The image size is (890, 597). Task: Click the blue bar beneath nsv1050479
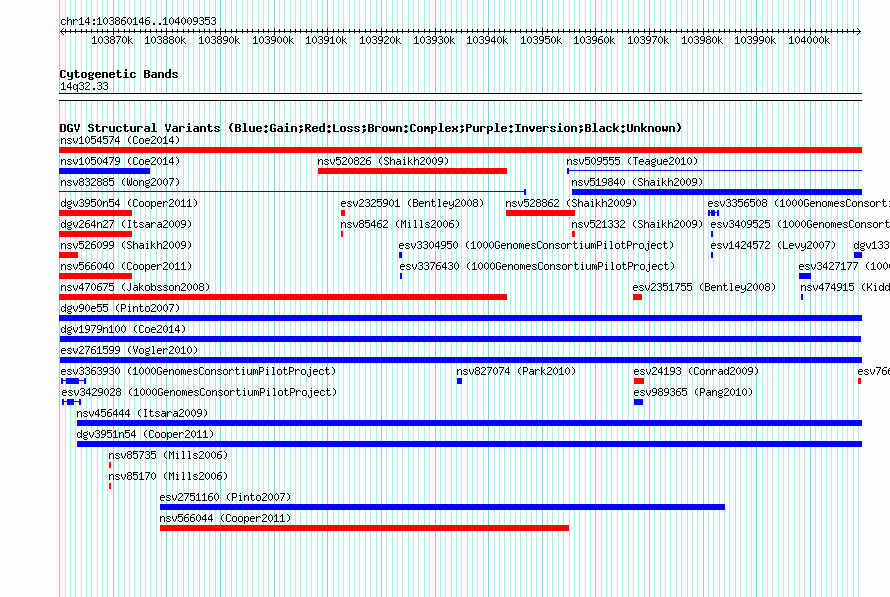point(104,171)
